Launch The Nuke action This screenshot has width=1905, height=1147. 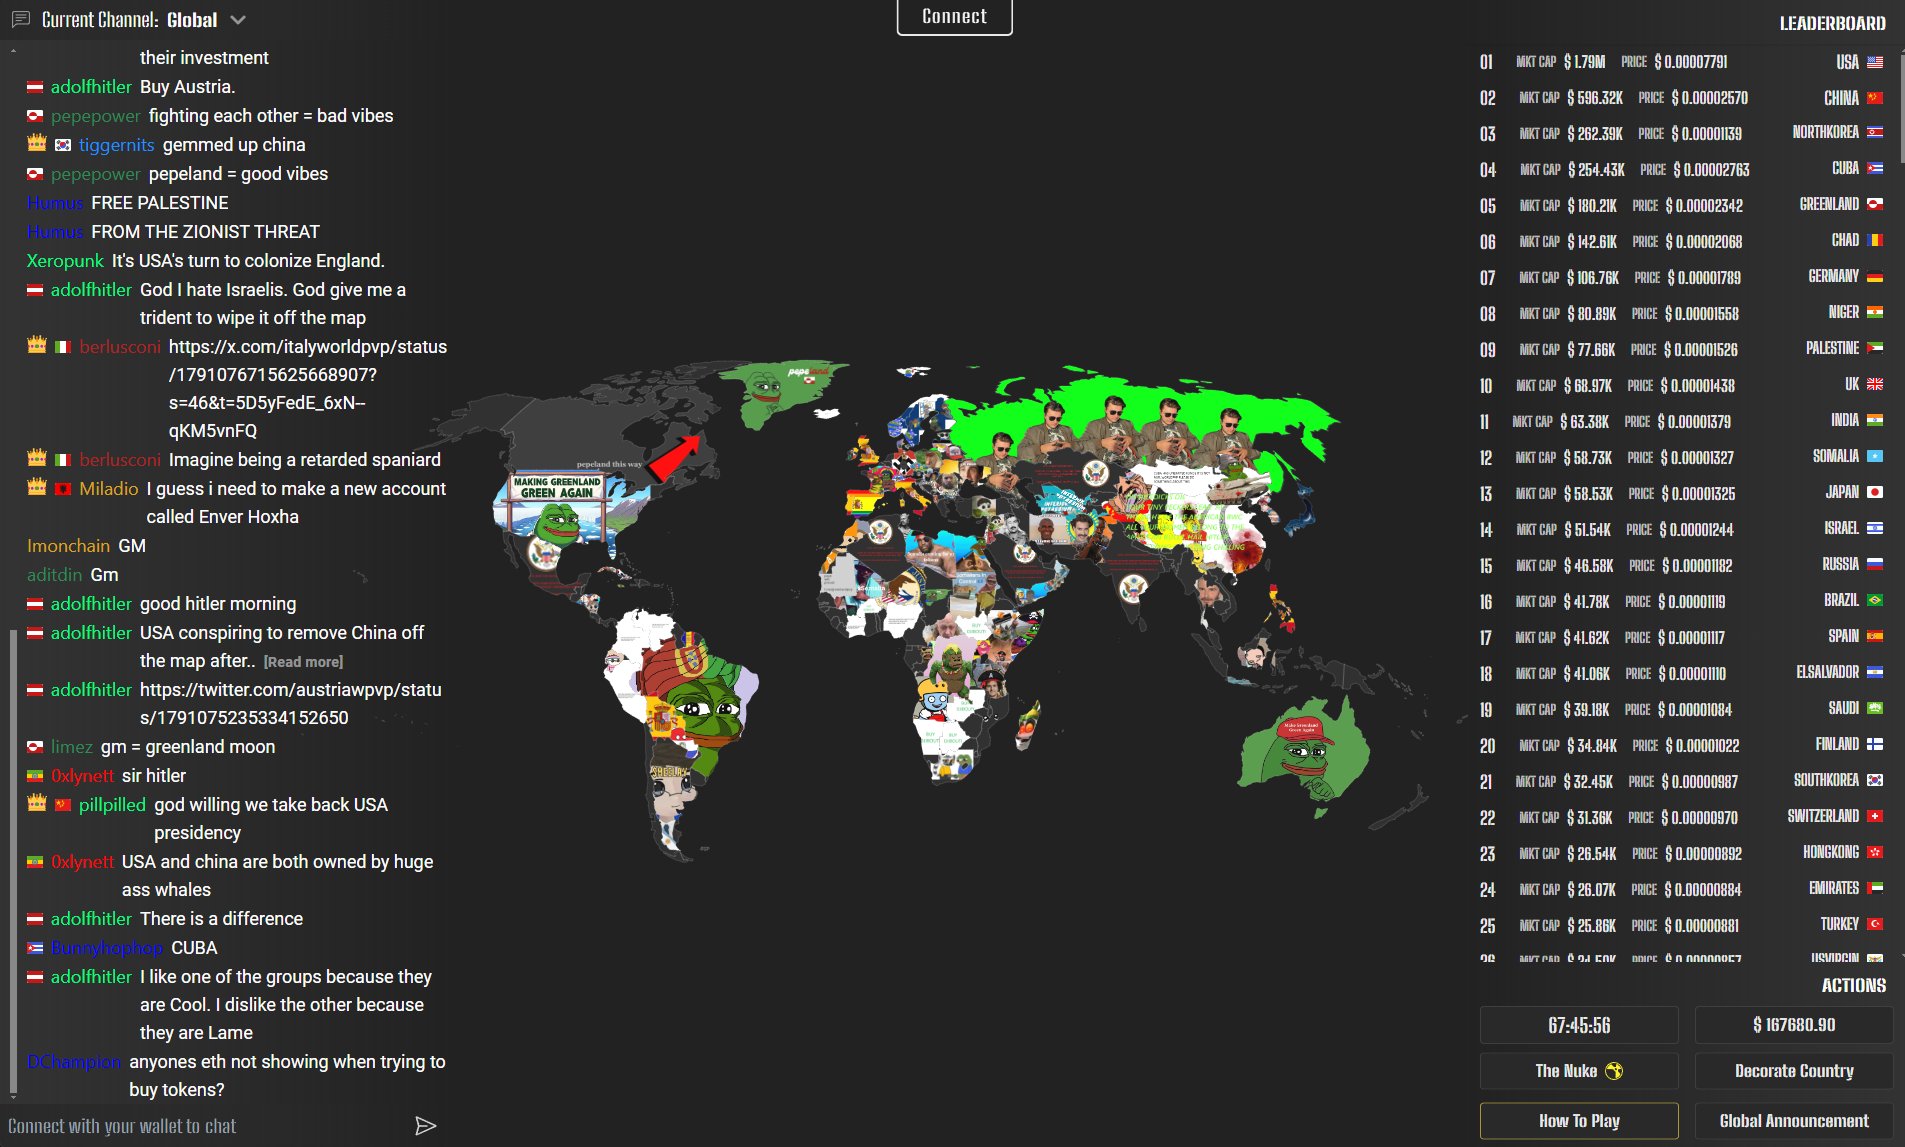[x=1579, y=1071]
